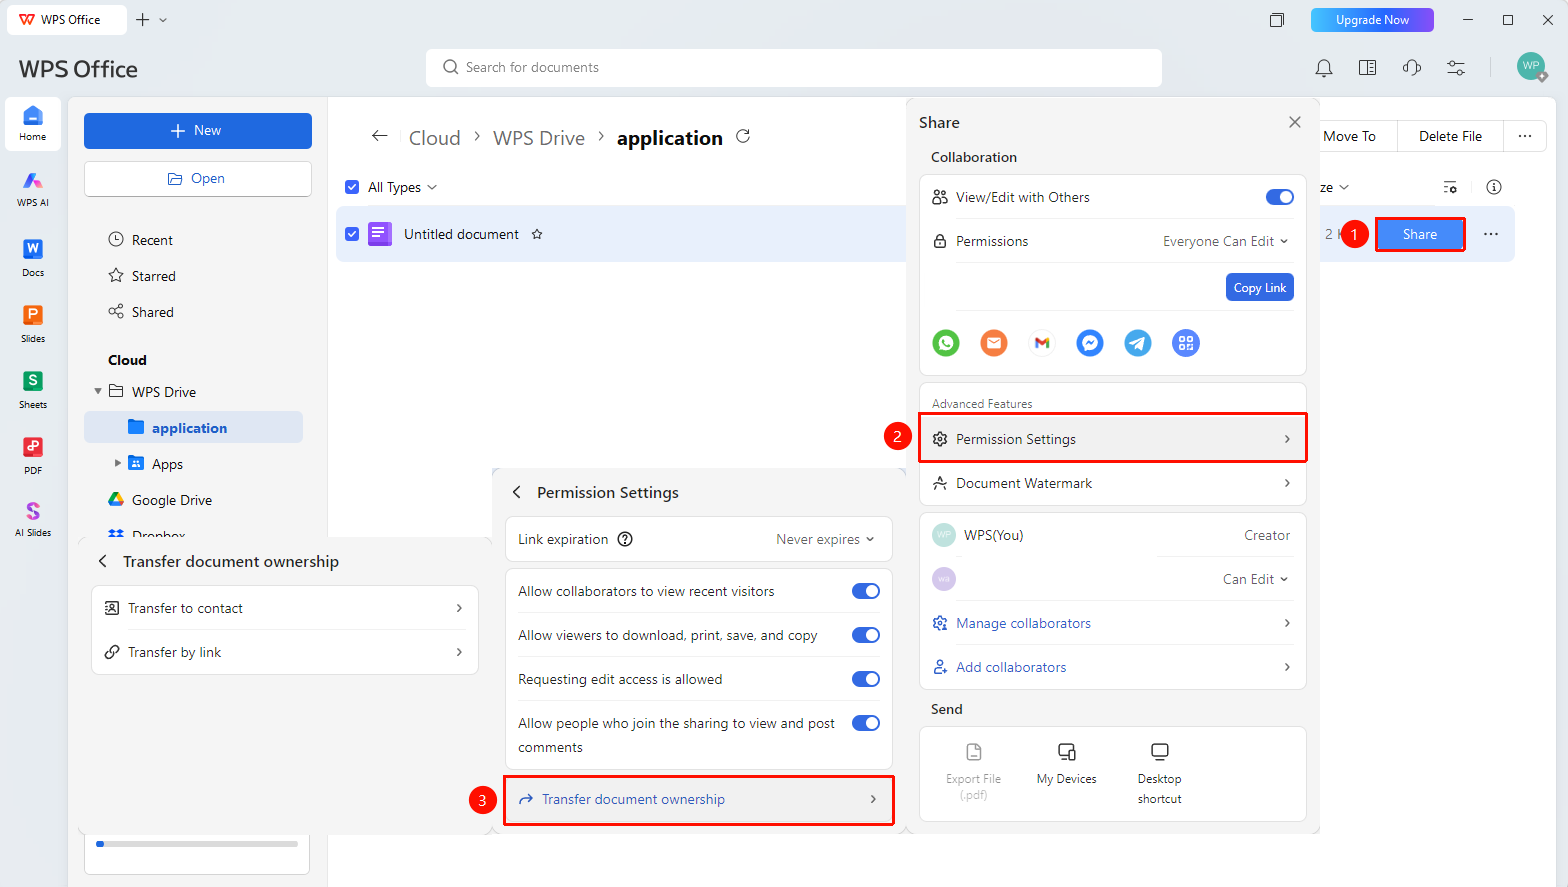Share via WhatsApp icon
1568x887 pixels.
coord(946,343)
